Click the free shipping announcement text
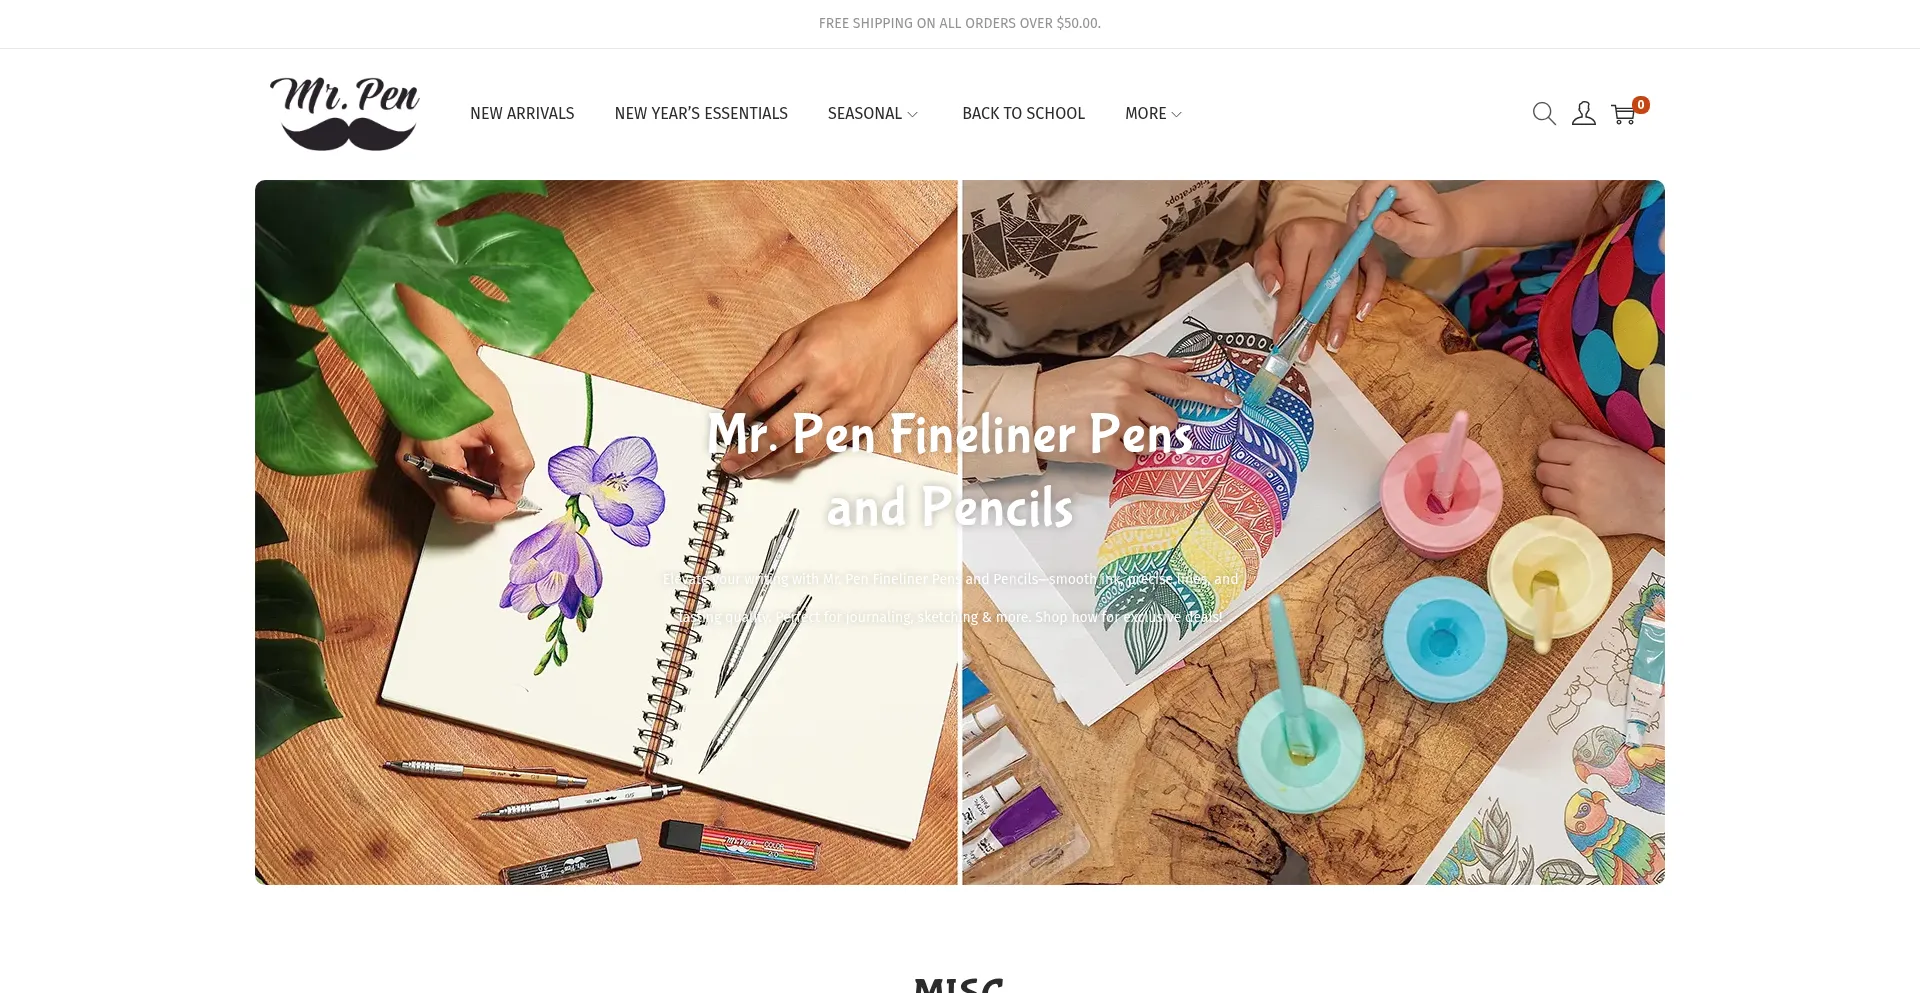Image resolution: width=1920 pixels, height=993 pixels. (960, 23)
